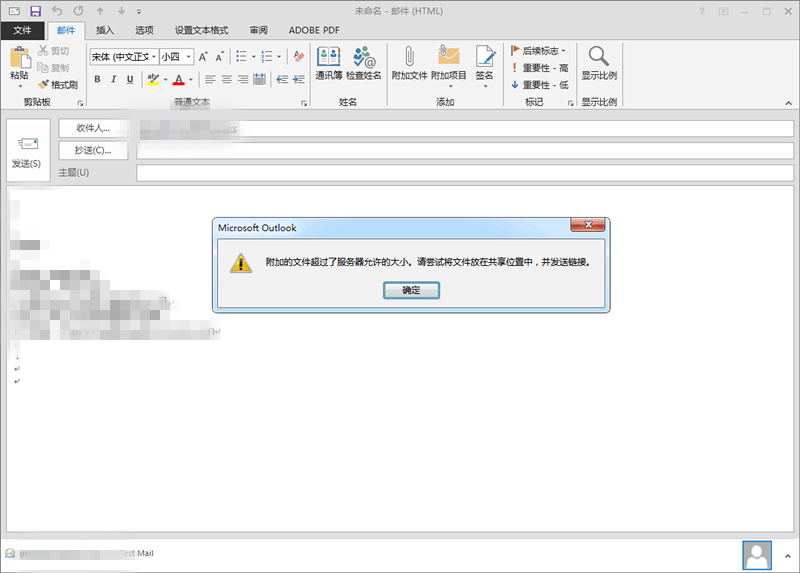The image size is (800, 573).
Task: Undo last action in title bar
Action: point(57,11)
